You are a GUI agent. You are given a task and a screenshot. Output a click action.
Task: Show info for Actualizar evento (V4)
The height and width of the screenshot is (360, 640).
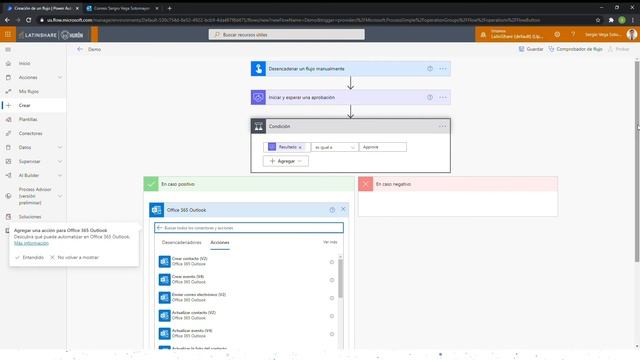(x=332, y=334)
